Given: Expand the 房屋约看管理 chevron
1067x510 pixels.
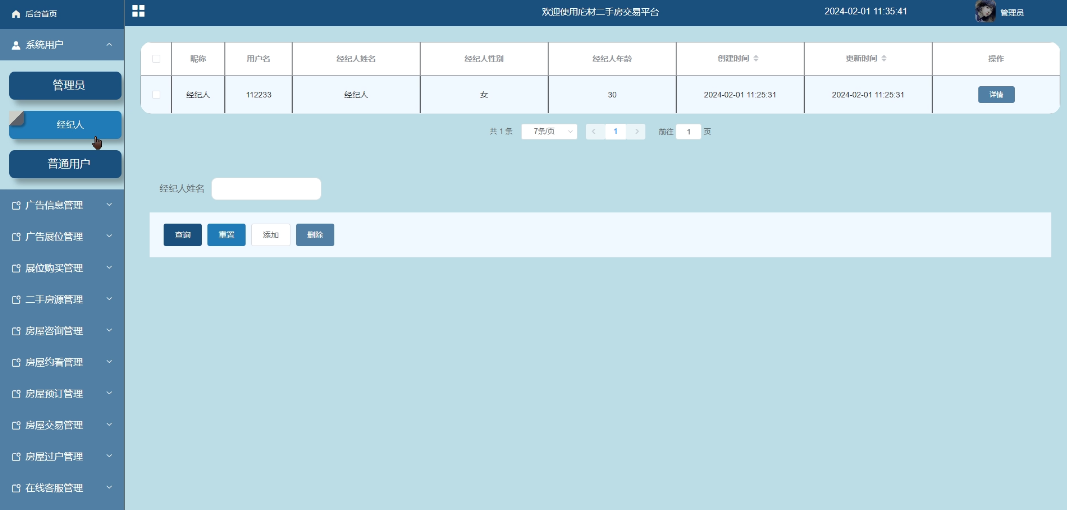Looking at the screenshot, I should point(110,362).
